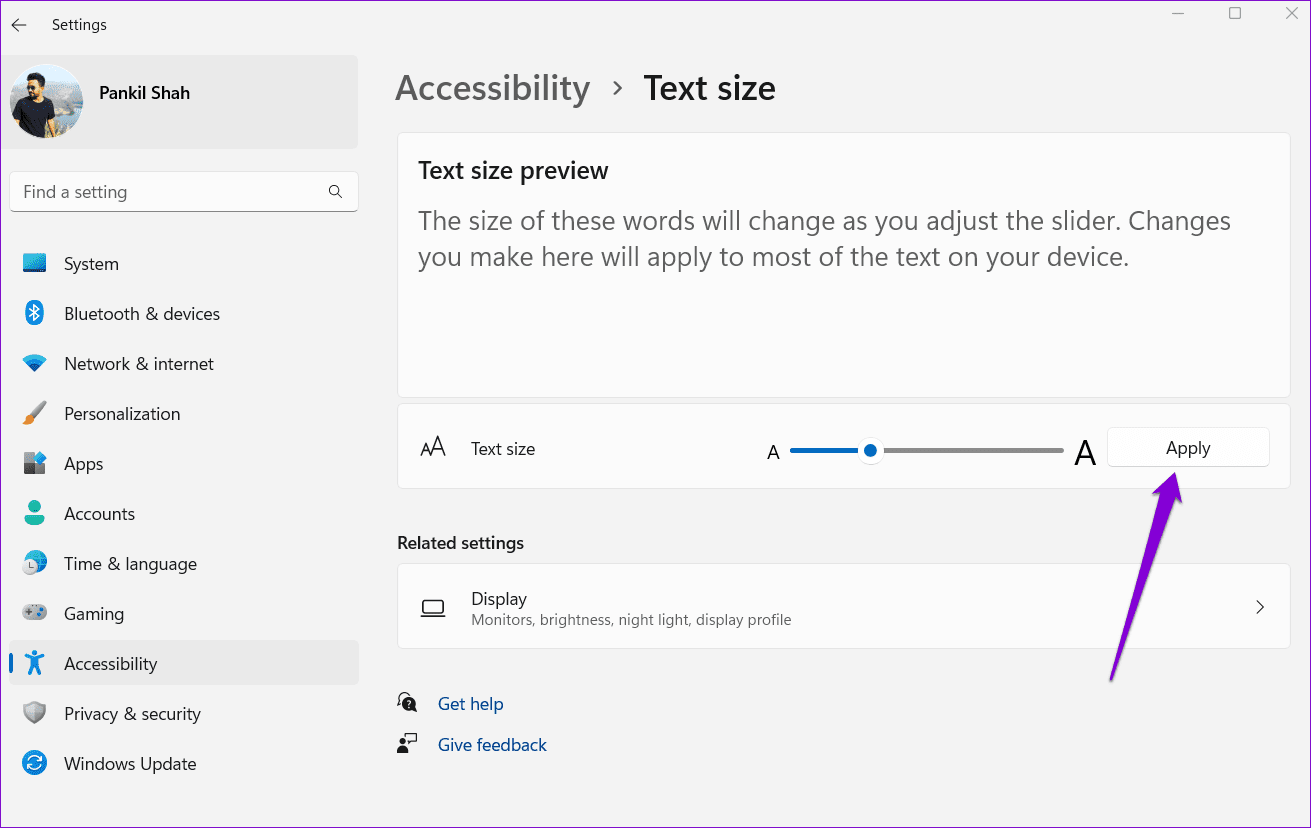Select the Accounts person icon
The image size is (1311, 828).
[35, 514]
